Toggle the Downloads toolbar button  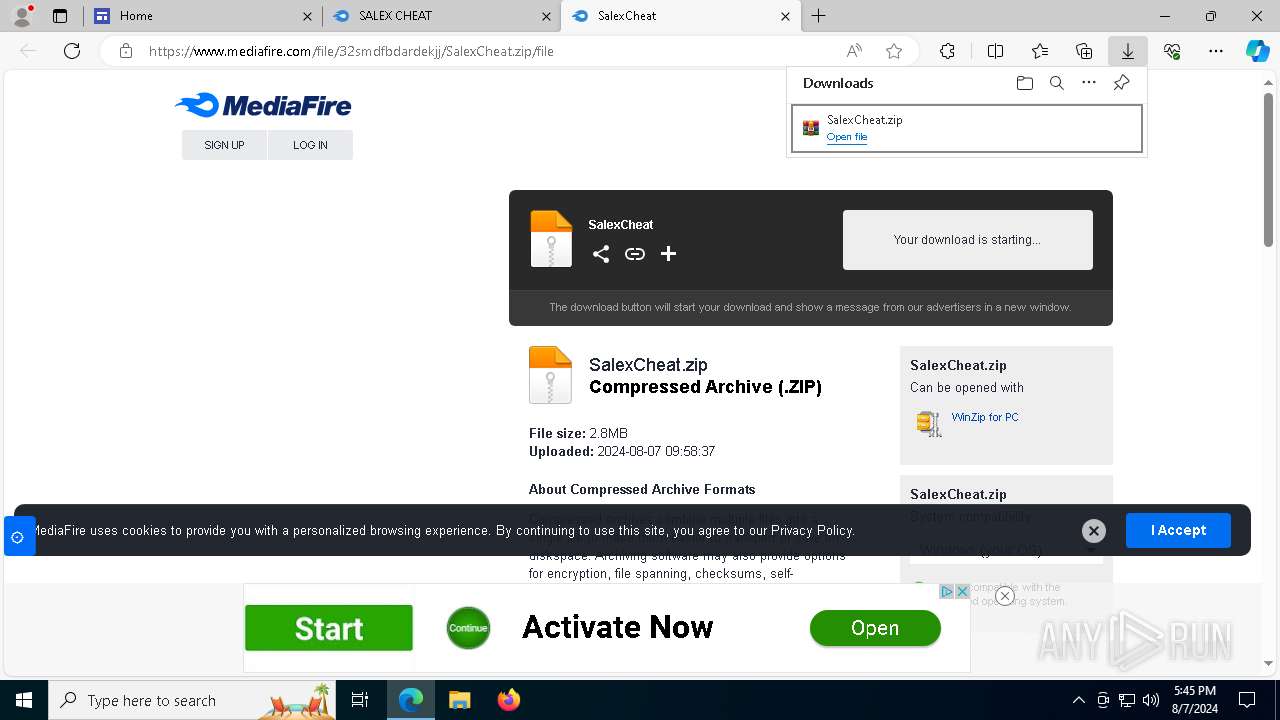click(x=1127, y=51)
